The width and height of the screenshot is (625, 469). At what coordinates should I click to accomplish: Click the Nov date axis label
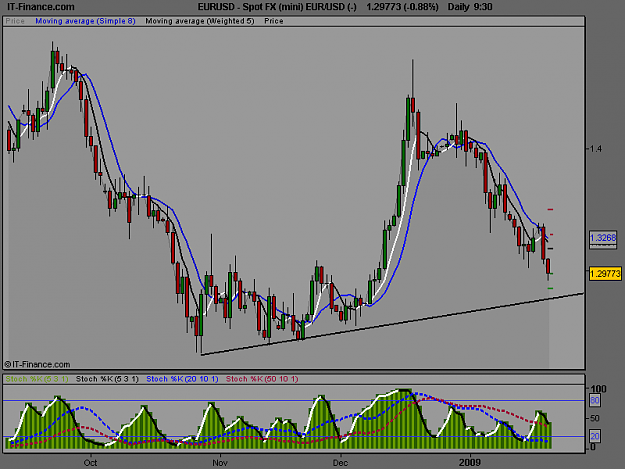(x=220, y=463)
